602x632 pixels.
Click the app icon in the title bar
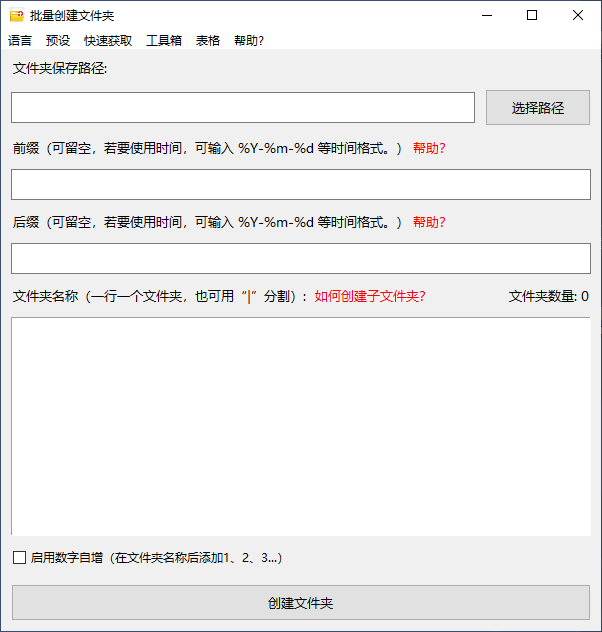click(x=16, y=16)
